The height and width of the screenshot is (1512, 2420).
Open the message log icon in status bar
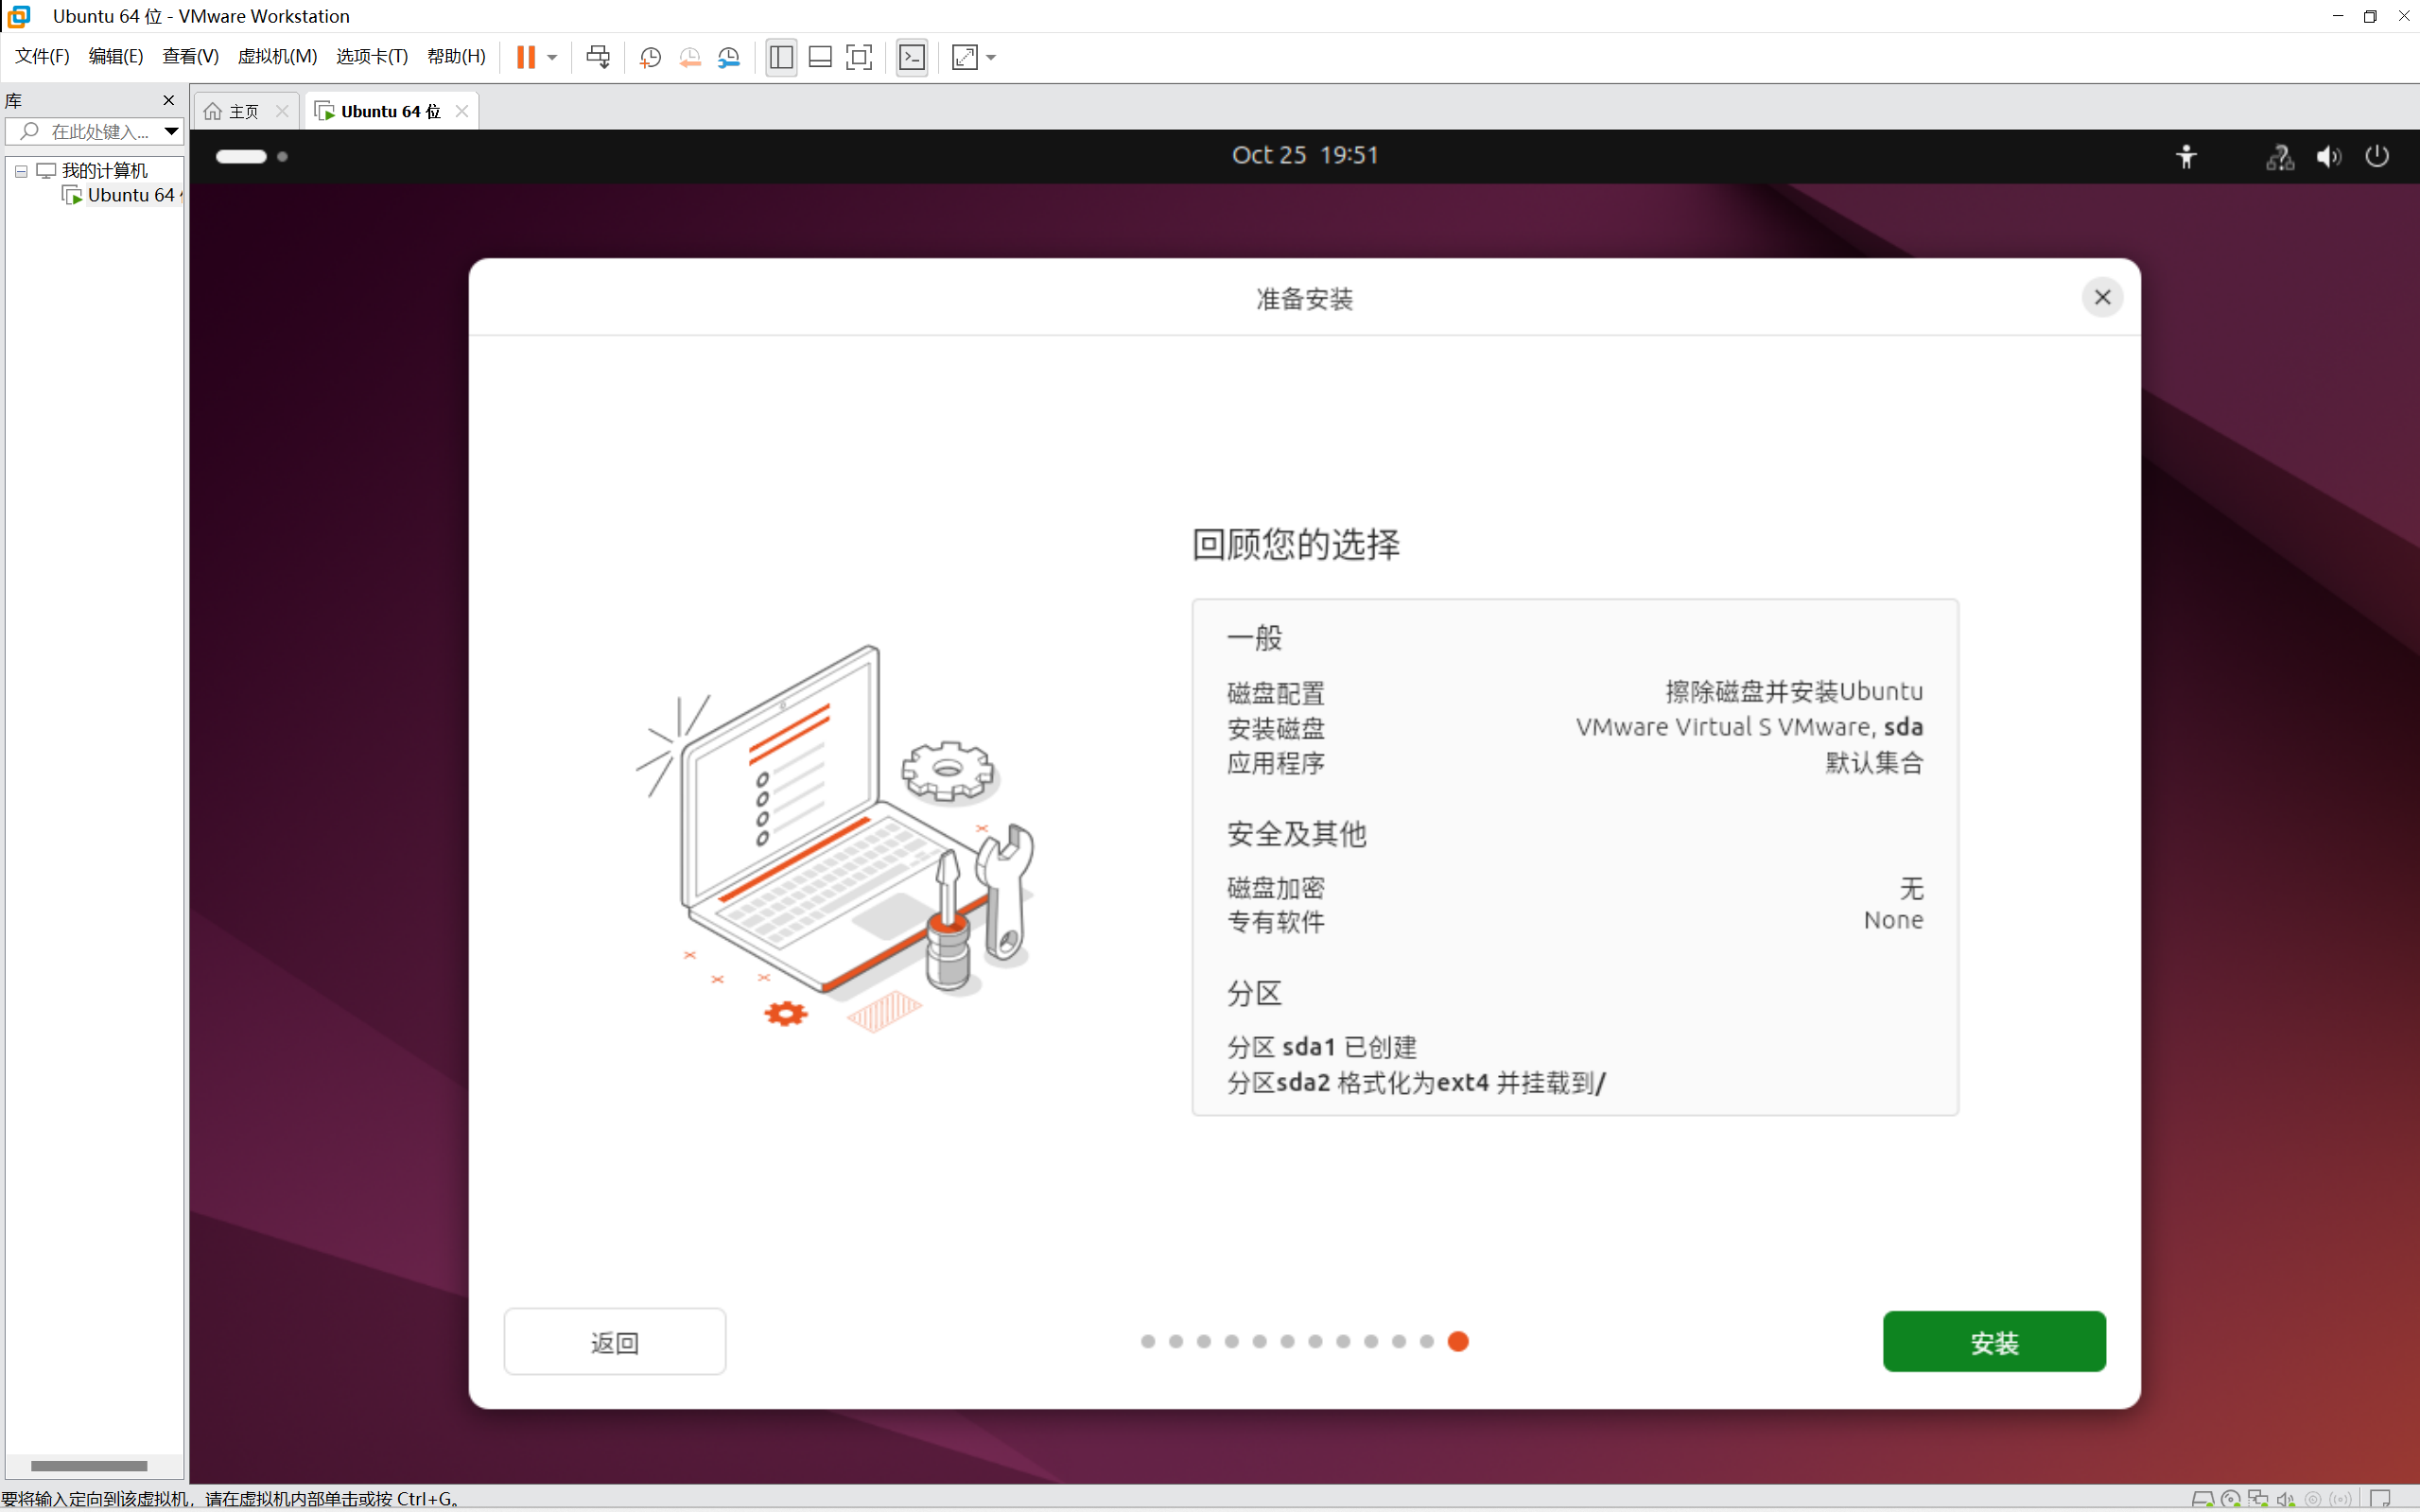coord(2380,1498)
